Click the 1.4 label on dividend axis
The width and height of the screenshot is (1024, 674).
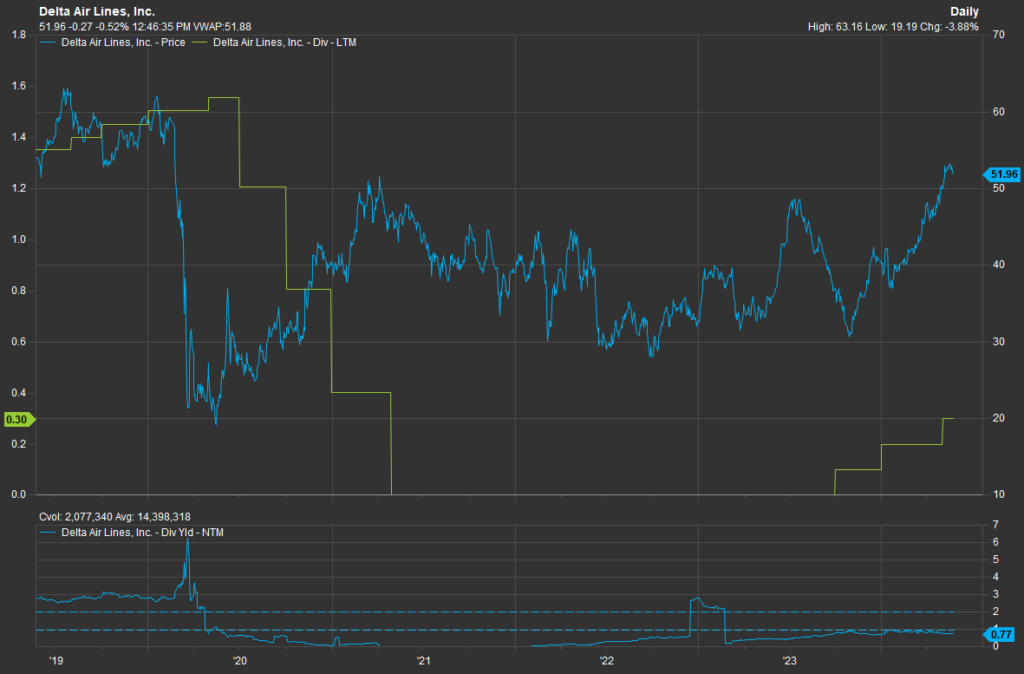click(x=19, y=137)
